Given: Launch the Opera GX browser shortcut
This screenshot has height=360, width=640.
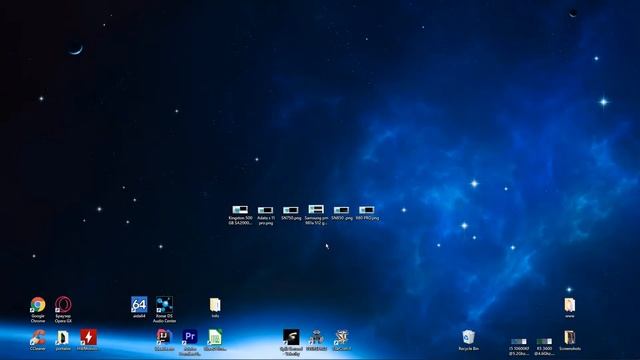Looking at the screenshot, I should (63, 305).
